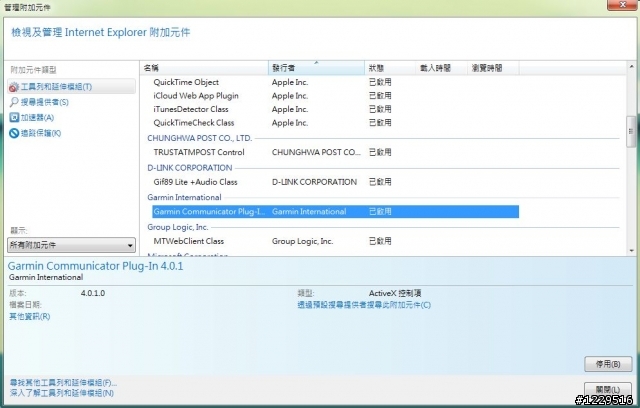Select Garmin Communicator Plug-In row
This screenshot has width=640, height=408.
pyautogui.click(x=336, y=211)
